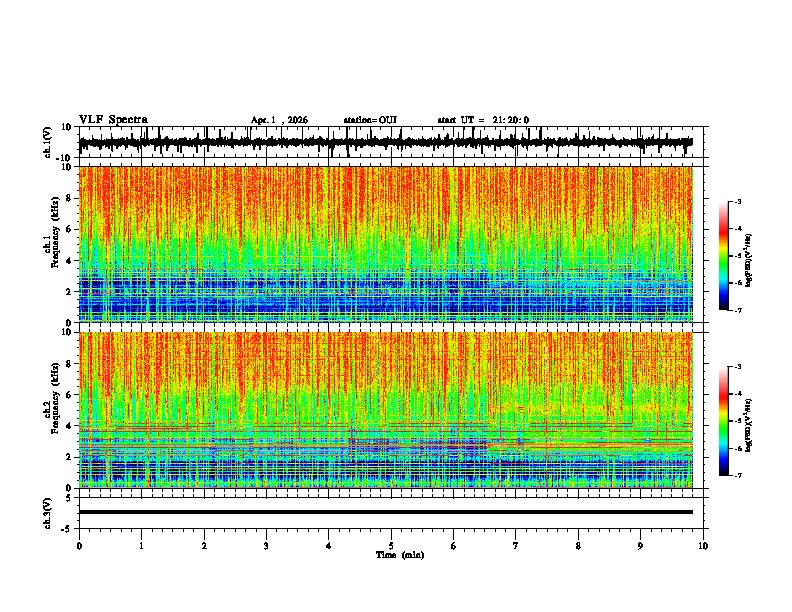Click the "-3" tick on ch.1 colorbar
792x612 pixels.
(737, 202)
